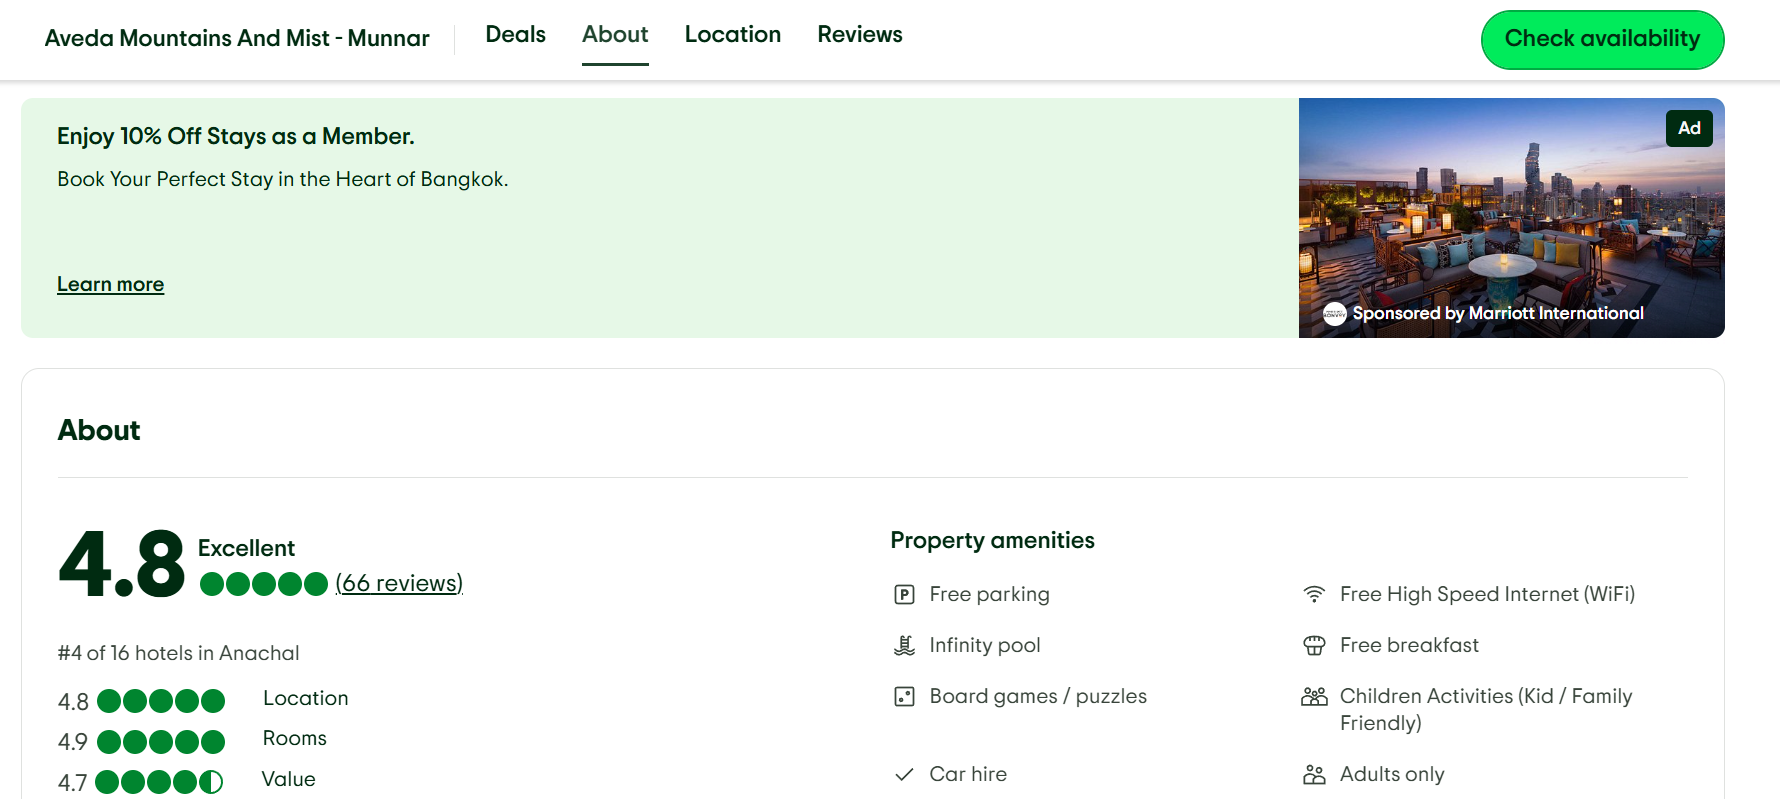The height and width of the screenshot is (799, 1780).
Task: Click the Free parking icon
Action: point(904,595)
